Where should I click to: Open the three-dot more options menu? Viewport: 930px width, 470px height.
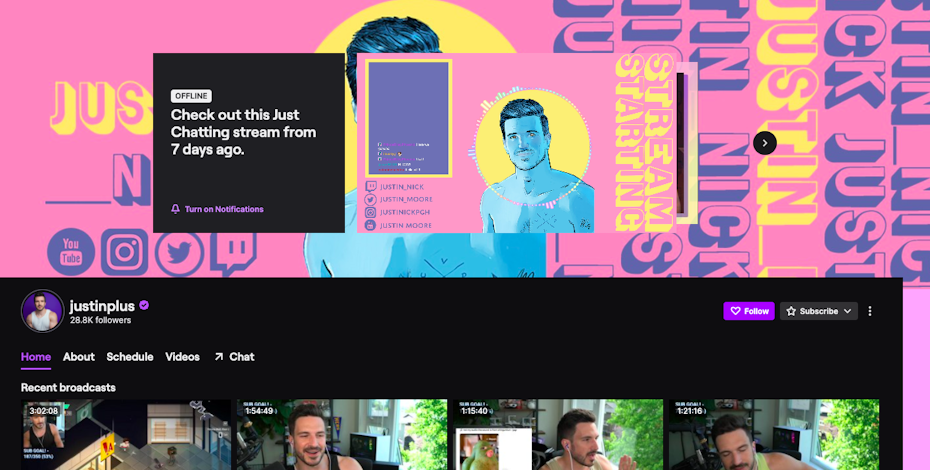click(870, 311)
